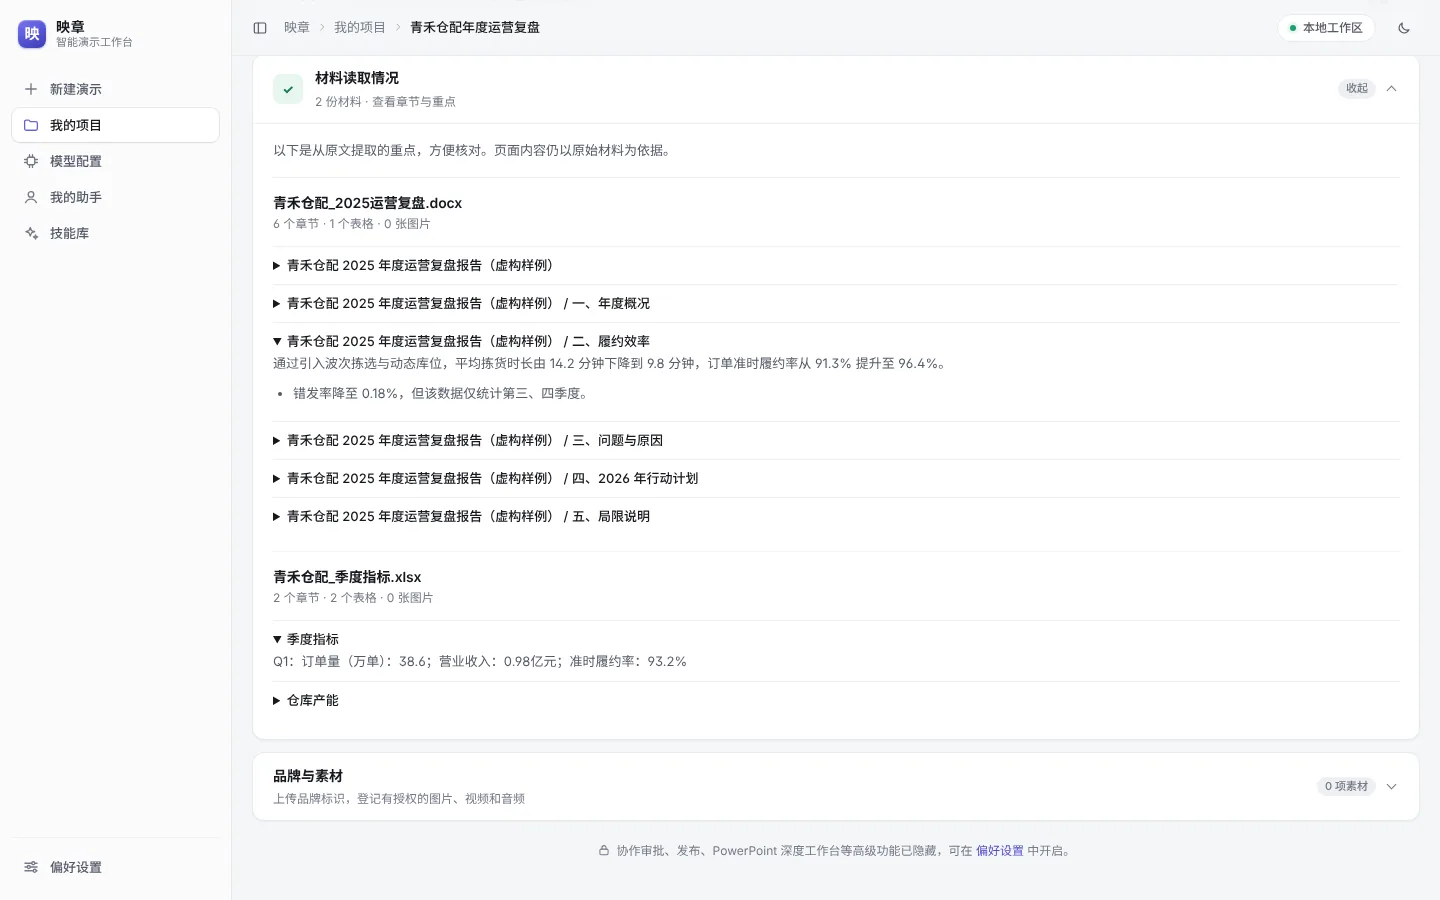Image resolution: width=1440 pixels, height=900 pixels.
Task: Click the folder icon beside 我的项目
Action: pyautogui.click(x=31, y=125)
